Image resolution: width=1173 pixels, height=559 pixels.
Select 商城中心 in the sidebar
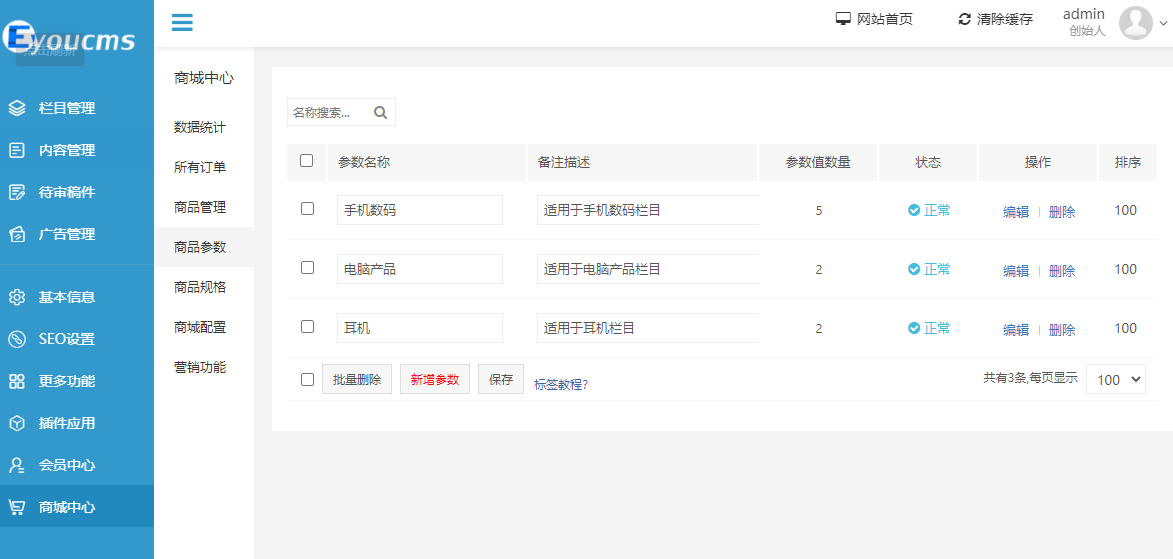pyautogui.click(x=77, y=507)
